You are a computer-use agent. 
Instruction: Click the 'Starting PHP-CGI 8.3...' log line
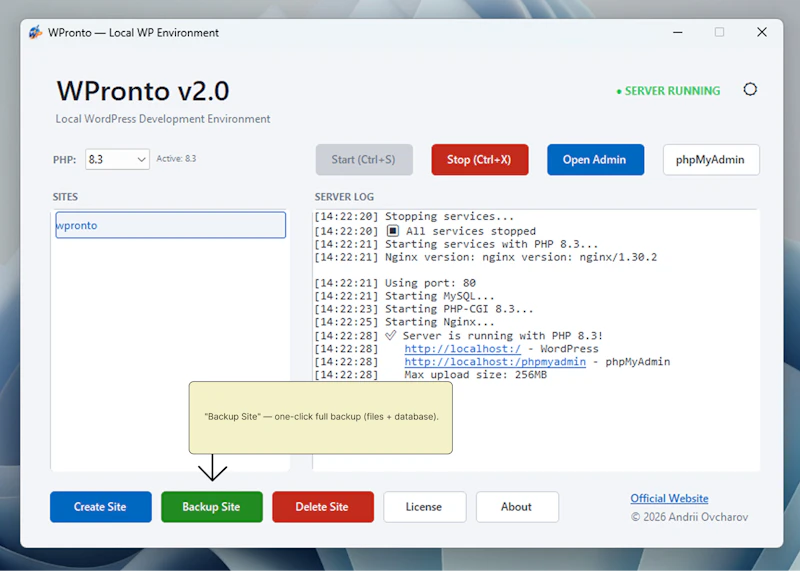click(423, 309)
